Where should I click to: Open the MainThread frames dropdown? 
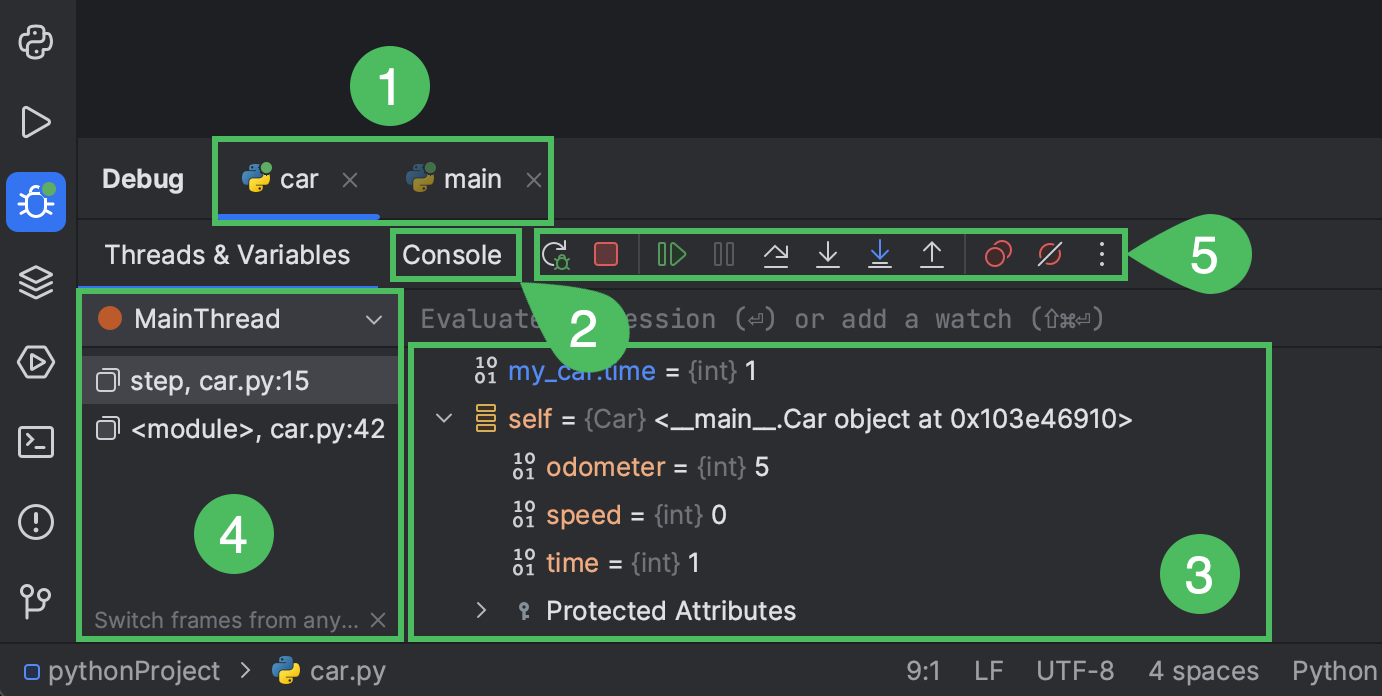click(375, 318)
